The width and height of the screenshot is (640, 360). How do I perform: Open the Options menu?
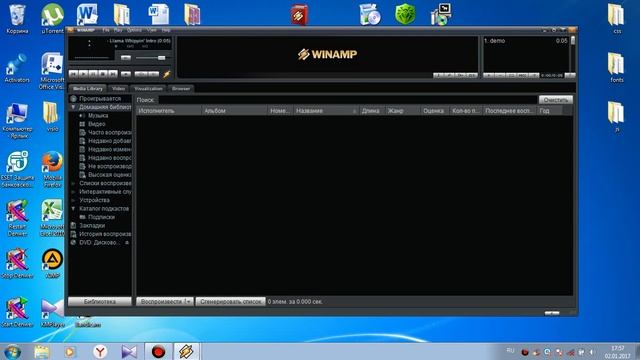click(x=134, y=30)
